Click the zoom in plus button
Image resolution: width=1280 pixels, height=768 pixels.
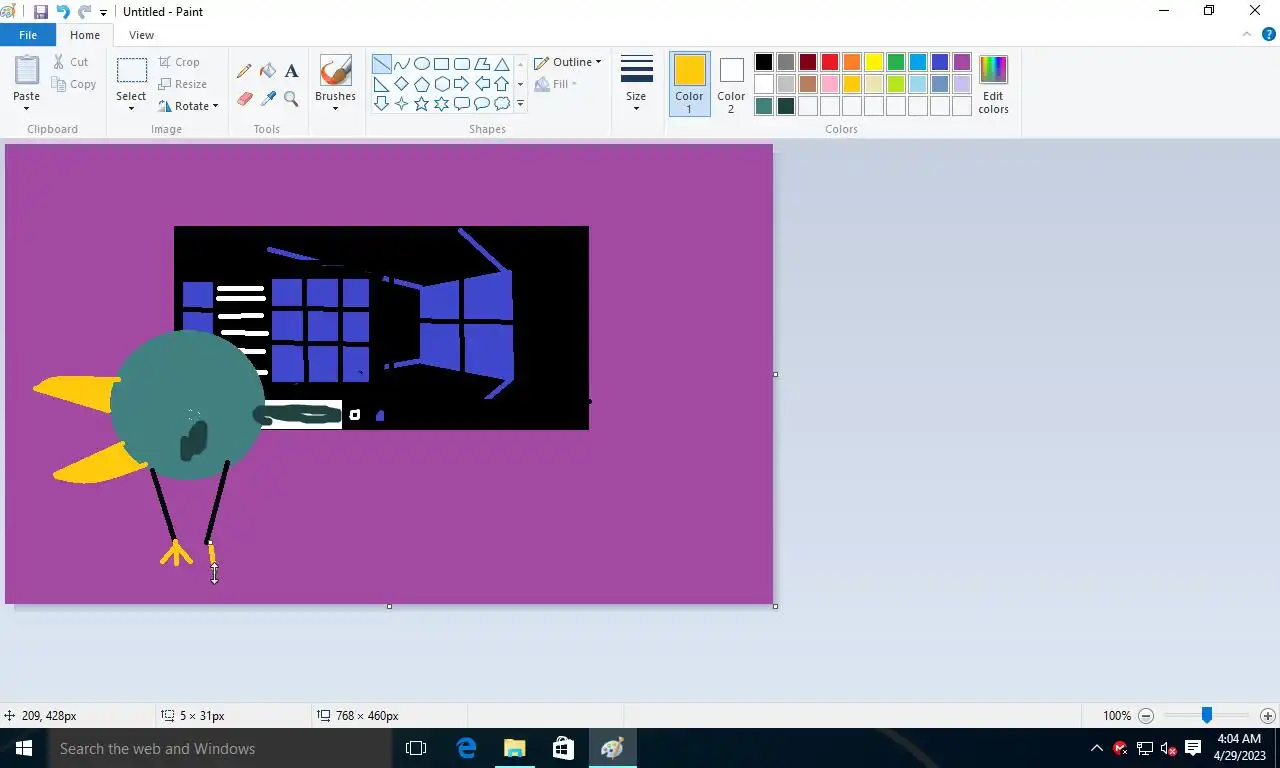pyautogui.click(x=1268, y=716)
